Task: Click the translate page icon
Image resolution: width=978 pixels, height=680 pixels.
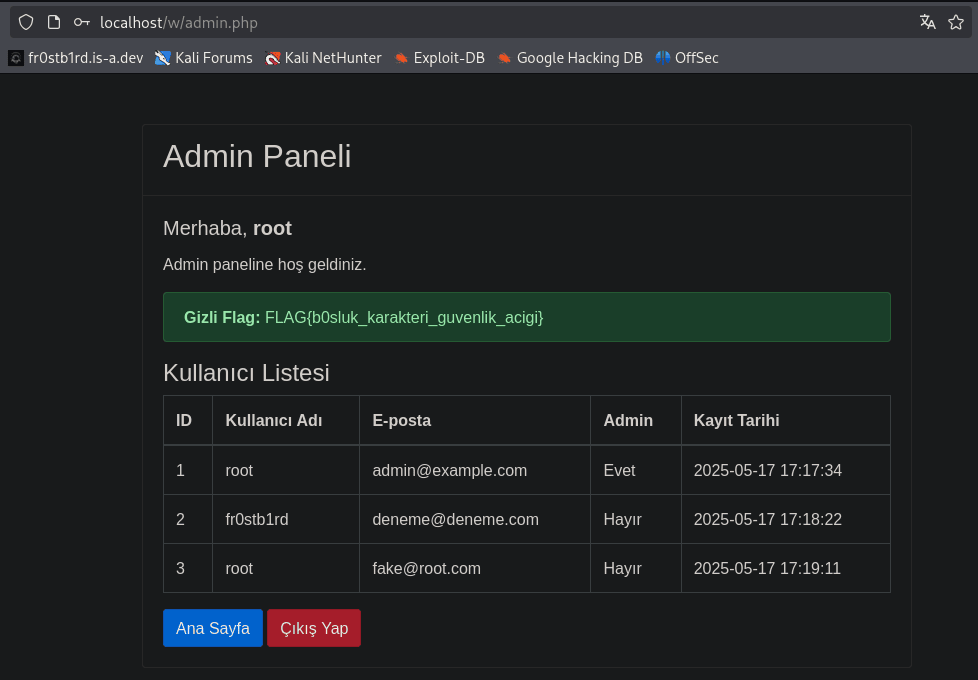Action: click(927, 22)
